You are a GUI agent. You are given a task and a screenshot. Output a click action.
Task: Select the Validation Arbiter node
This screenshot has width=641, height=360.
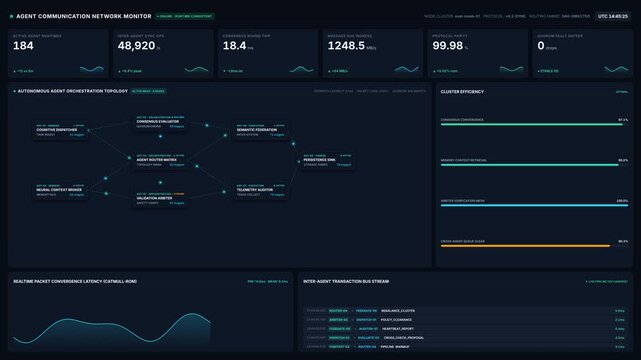pos(160,199)
